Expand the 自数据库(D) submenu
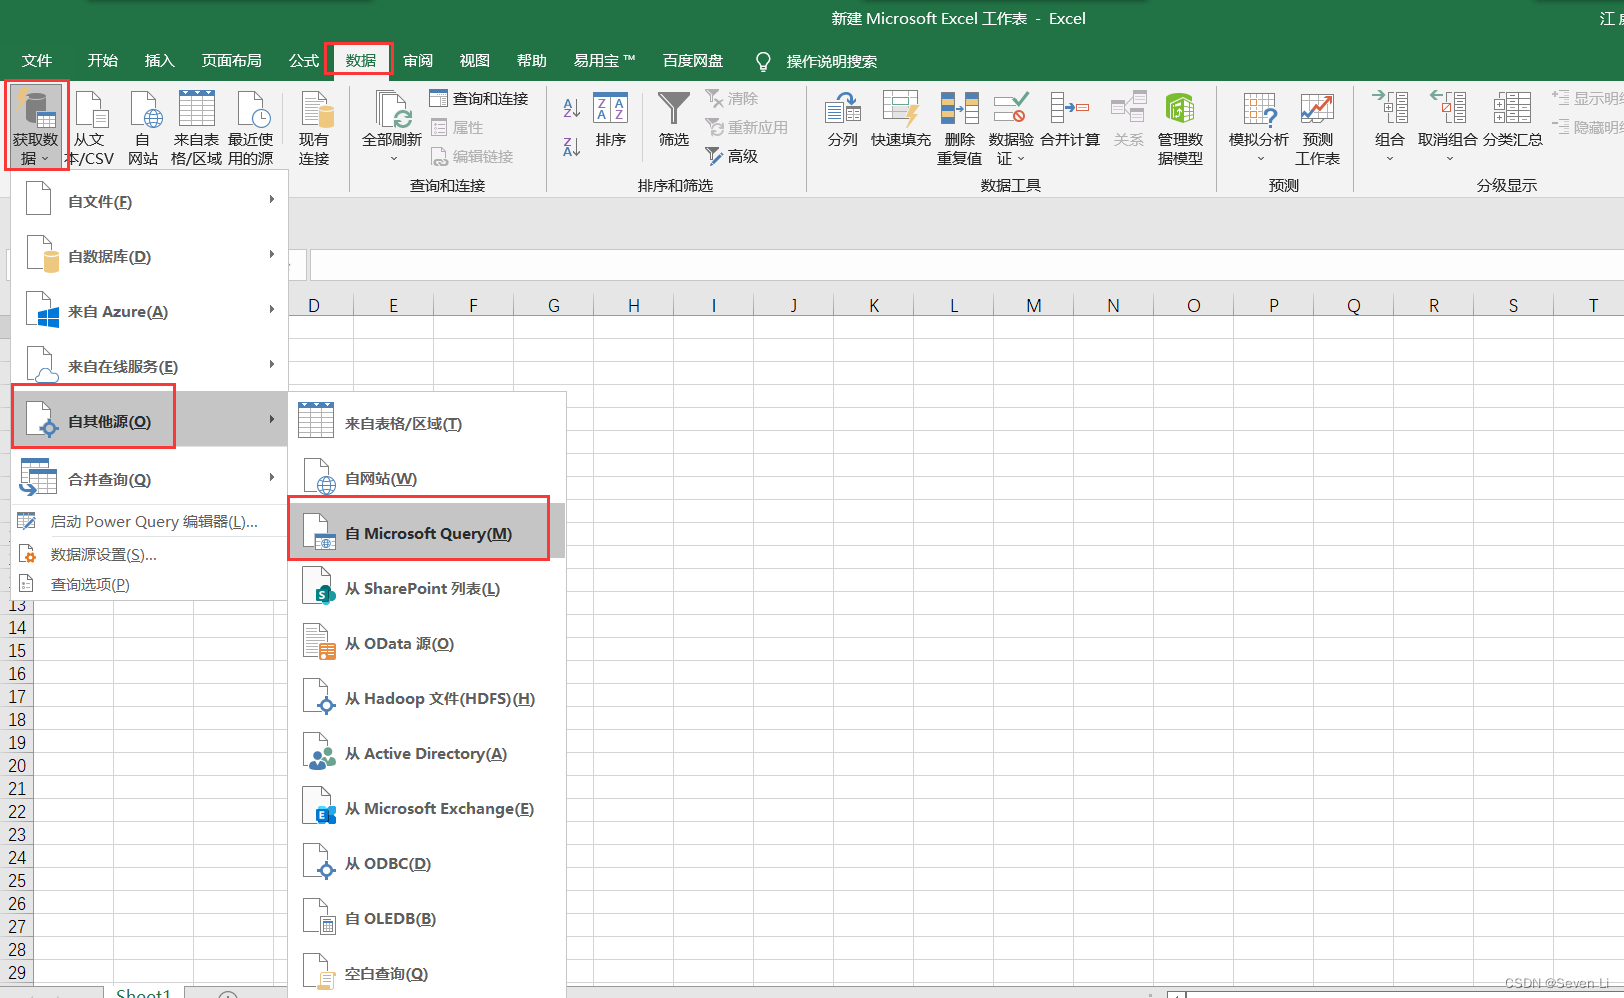 click(149, 256)
